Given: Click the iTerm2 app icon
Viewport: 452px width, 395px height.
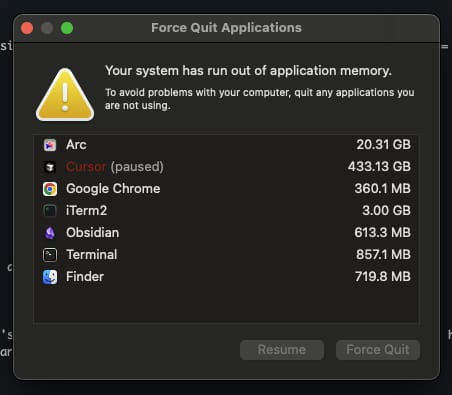Looking at the screenshot, I should tap(50, 211).
